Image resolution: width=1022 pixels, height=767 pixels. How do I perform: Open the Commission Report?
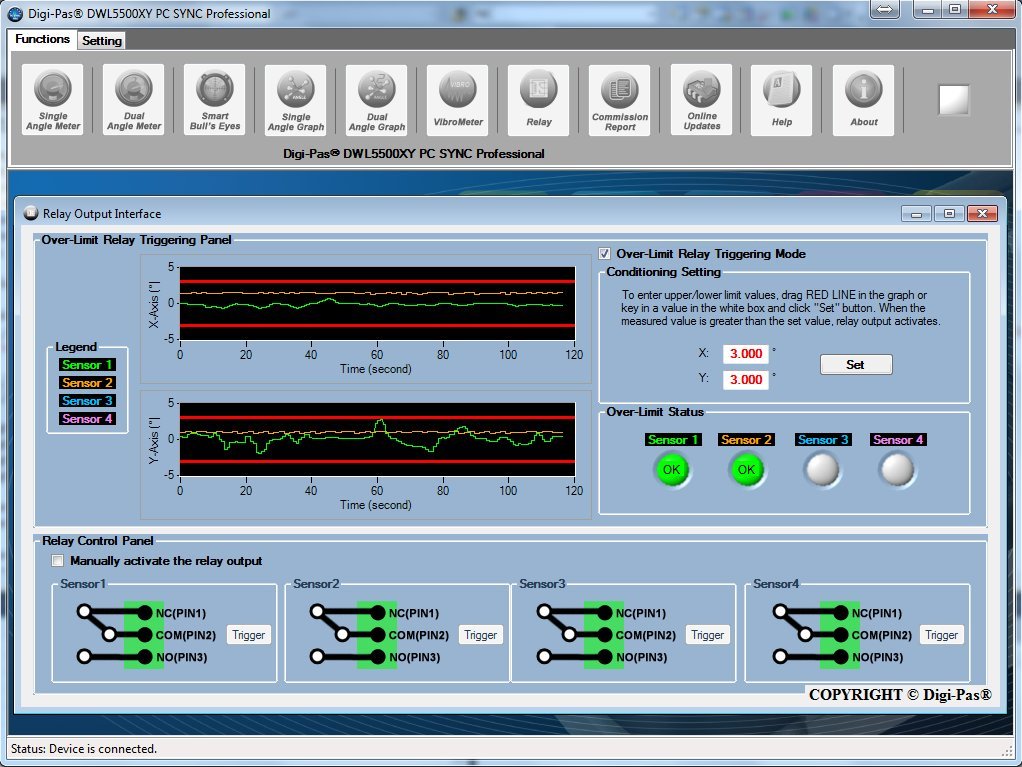tap(620, 99)
